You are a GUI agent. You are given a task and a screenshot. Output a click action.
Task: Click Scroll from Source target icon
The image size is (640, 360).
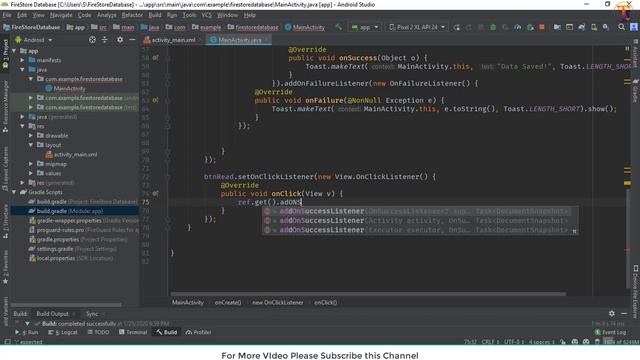click(x=92, y=40)
